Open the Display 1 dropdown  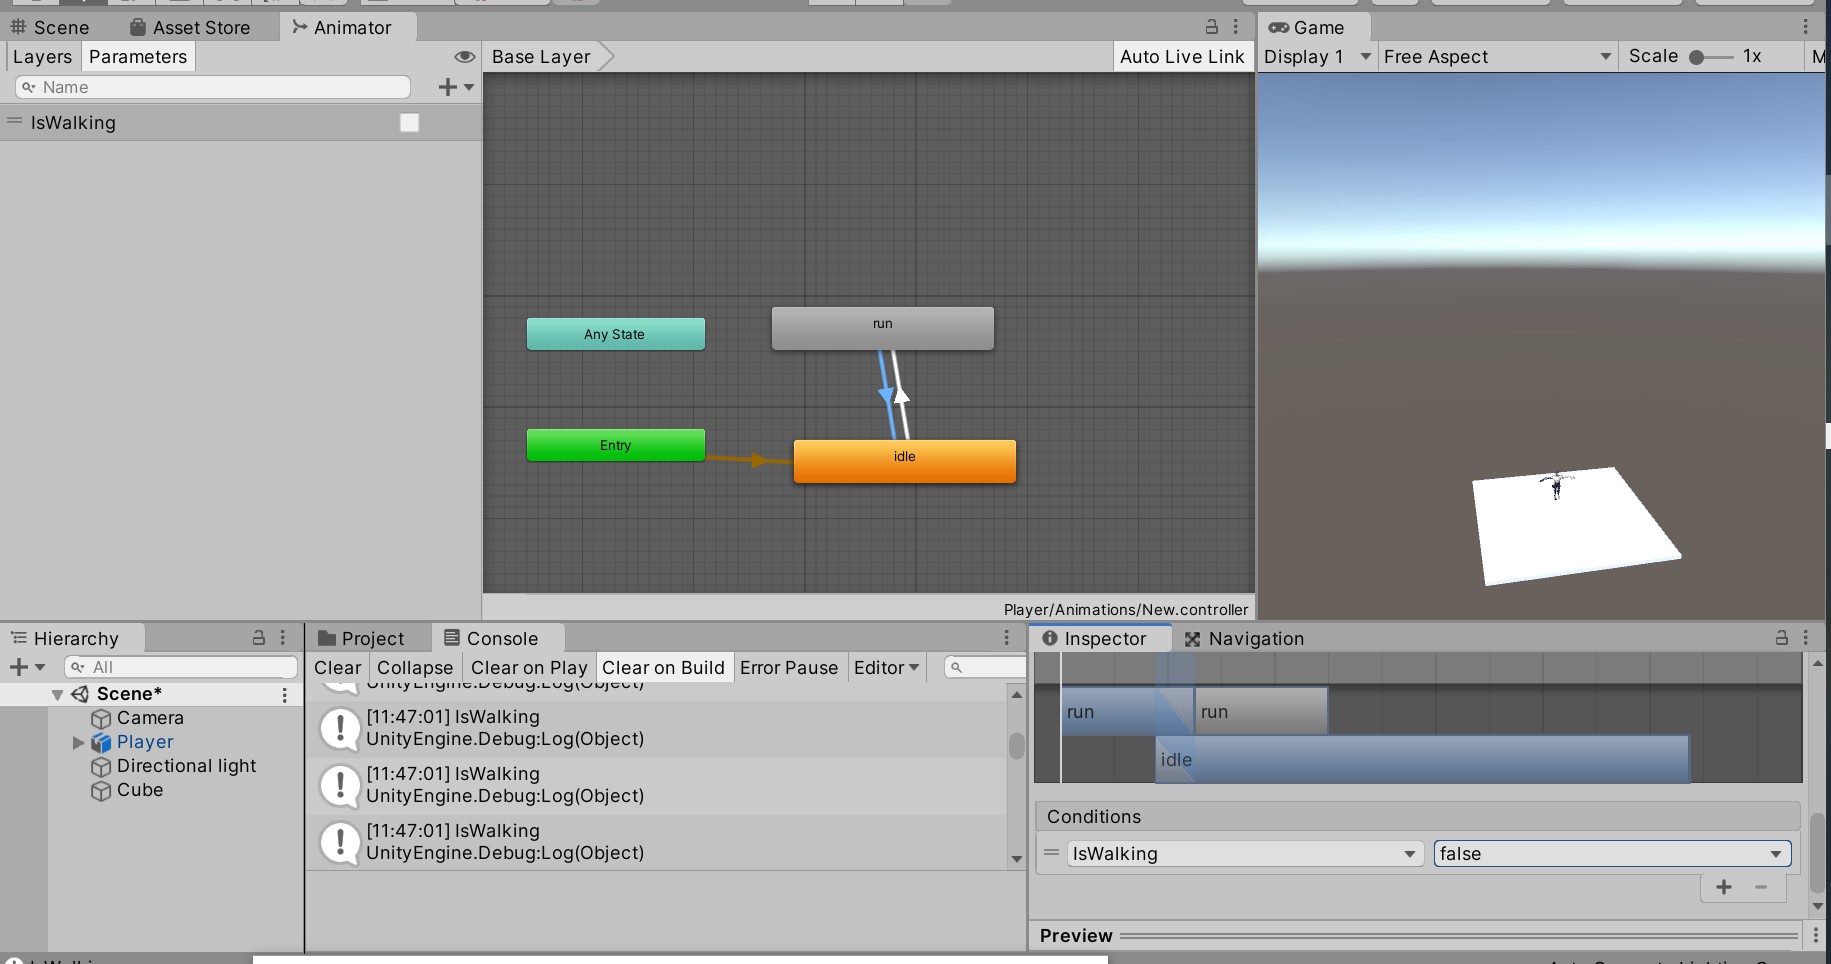(x=1317, y=57)
